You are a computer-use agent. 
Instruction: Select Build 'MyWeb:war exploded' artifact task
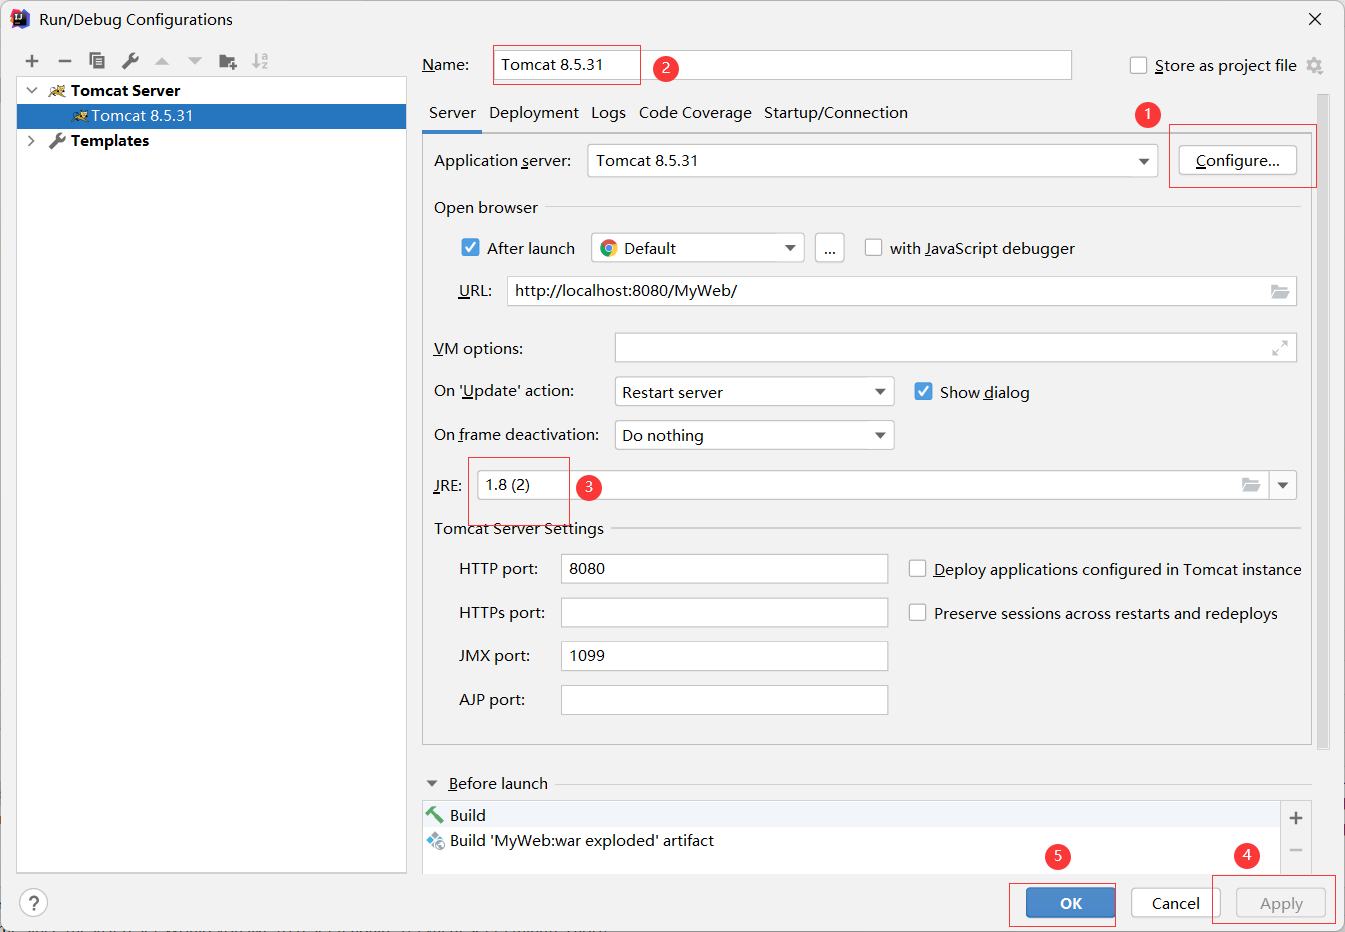(x=851, y=840)
